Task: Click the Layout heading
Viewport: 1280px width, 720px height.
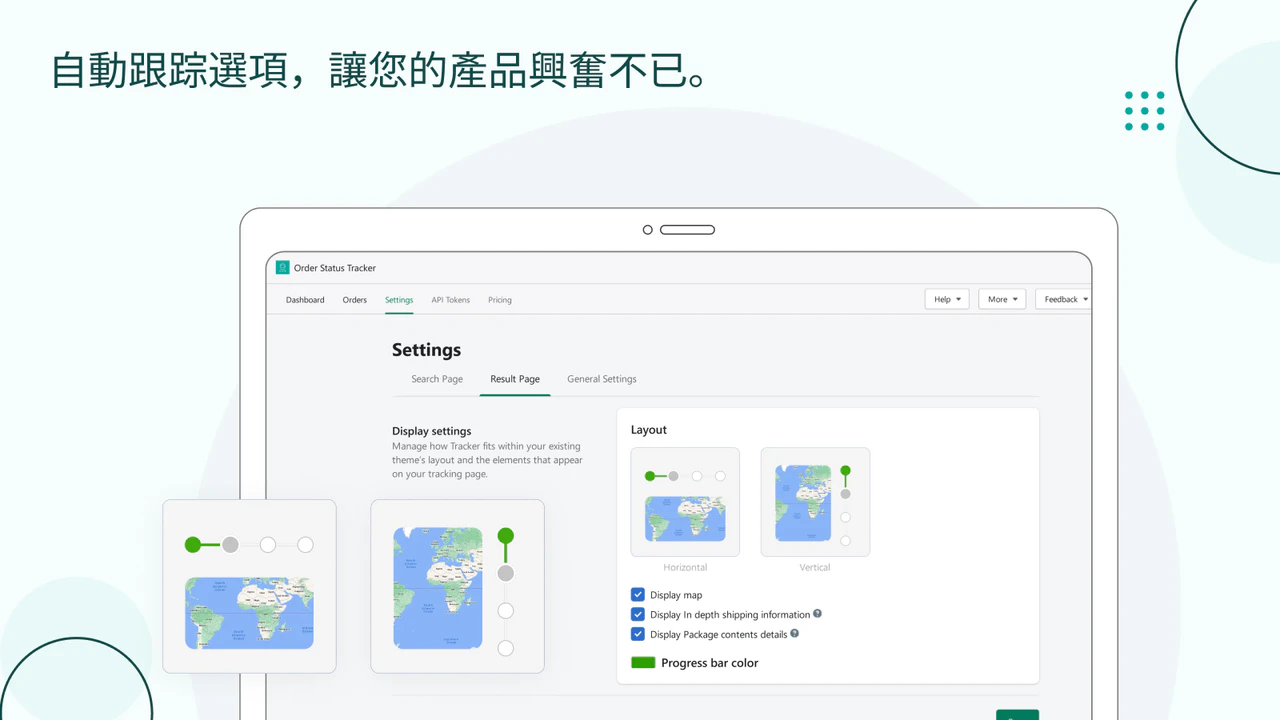Action: pyautogui.click(x=649, y=430)
